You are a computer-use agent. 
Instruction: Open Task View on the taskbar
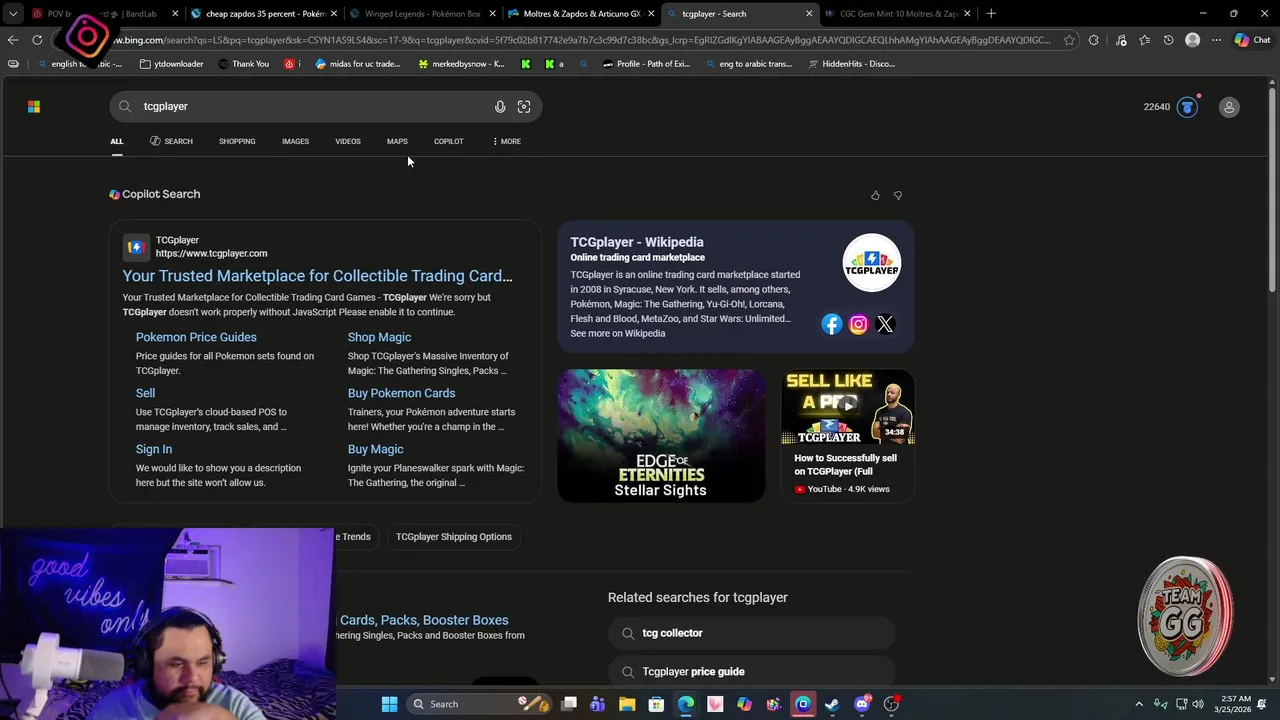pos(569,704)
